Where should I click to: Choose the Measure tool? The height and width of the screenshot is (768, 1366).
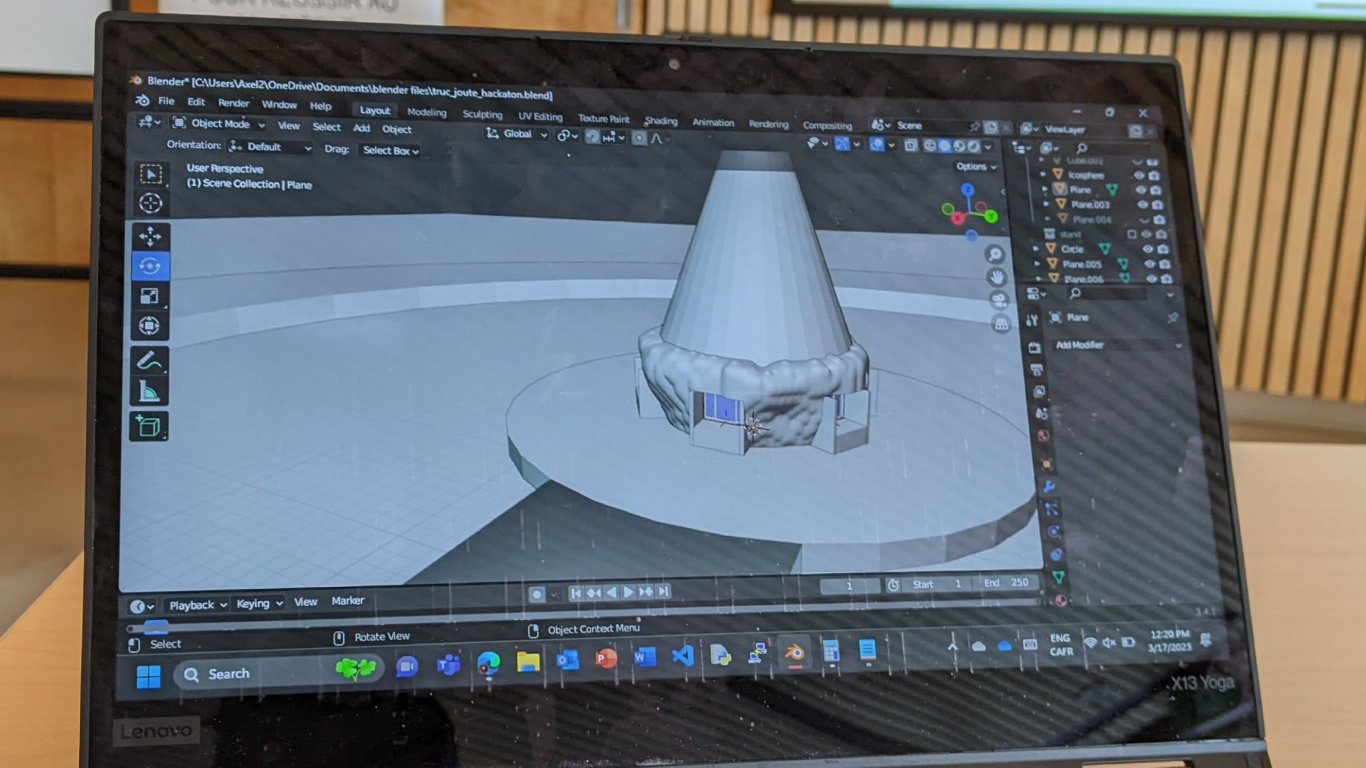click(150, 392)
